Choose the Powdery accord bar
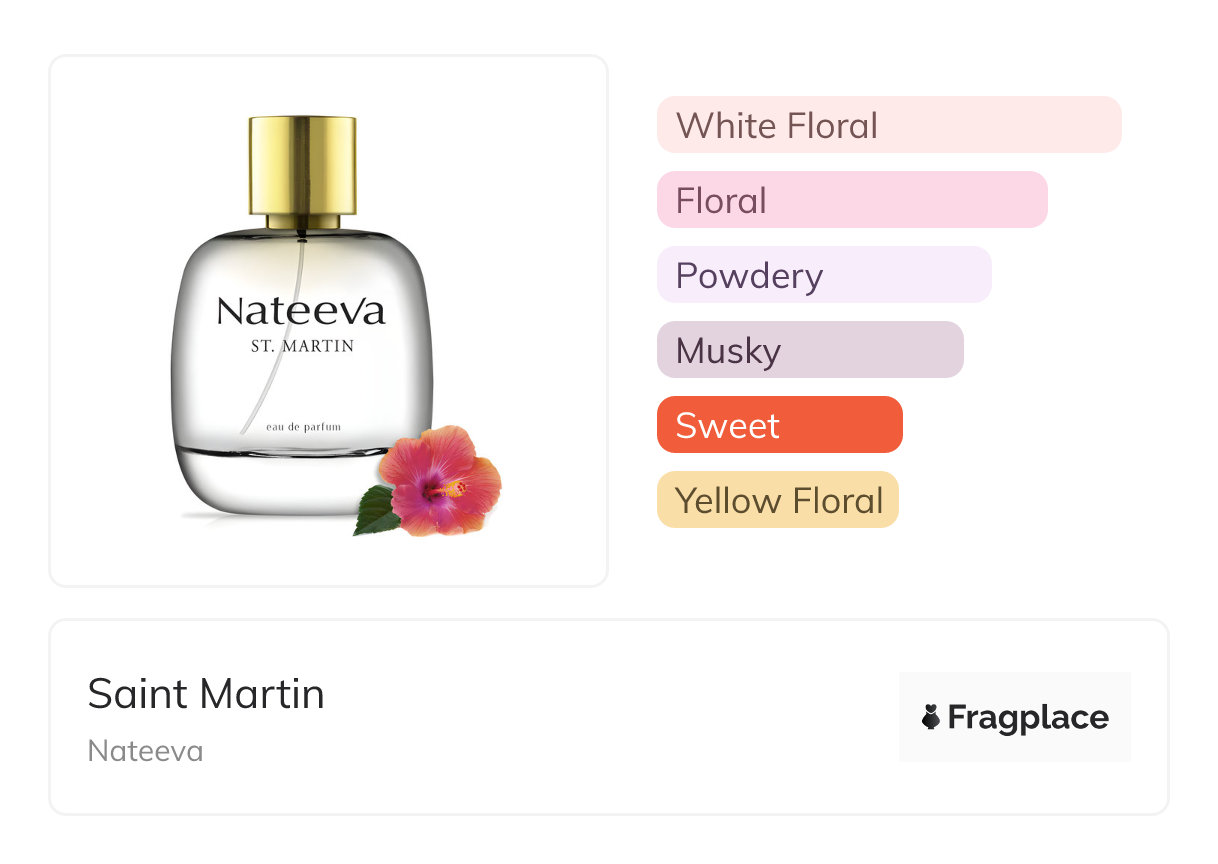Screen dimensions: 1218x864 point(823,275)
